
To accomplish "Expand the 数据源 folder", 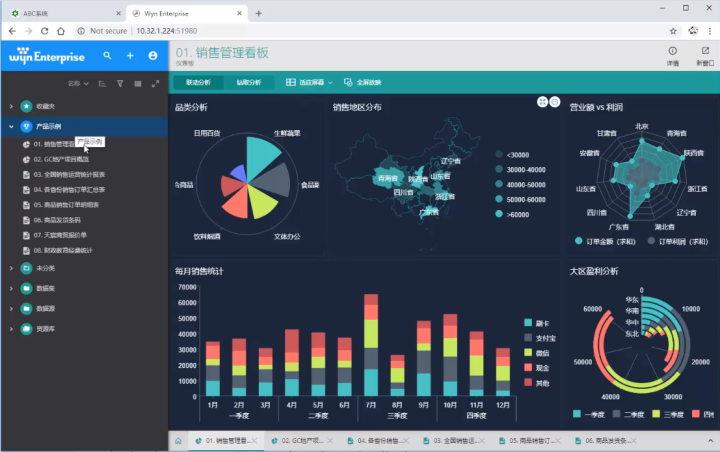I will click(11, 309).
